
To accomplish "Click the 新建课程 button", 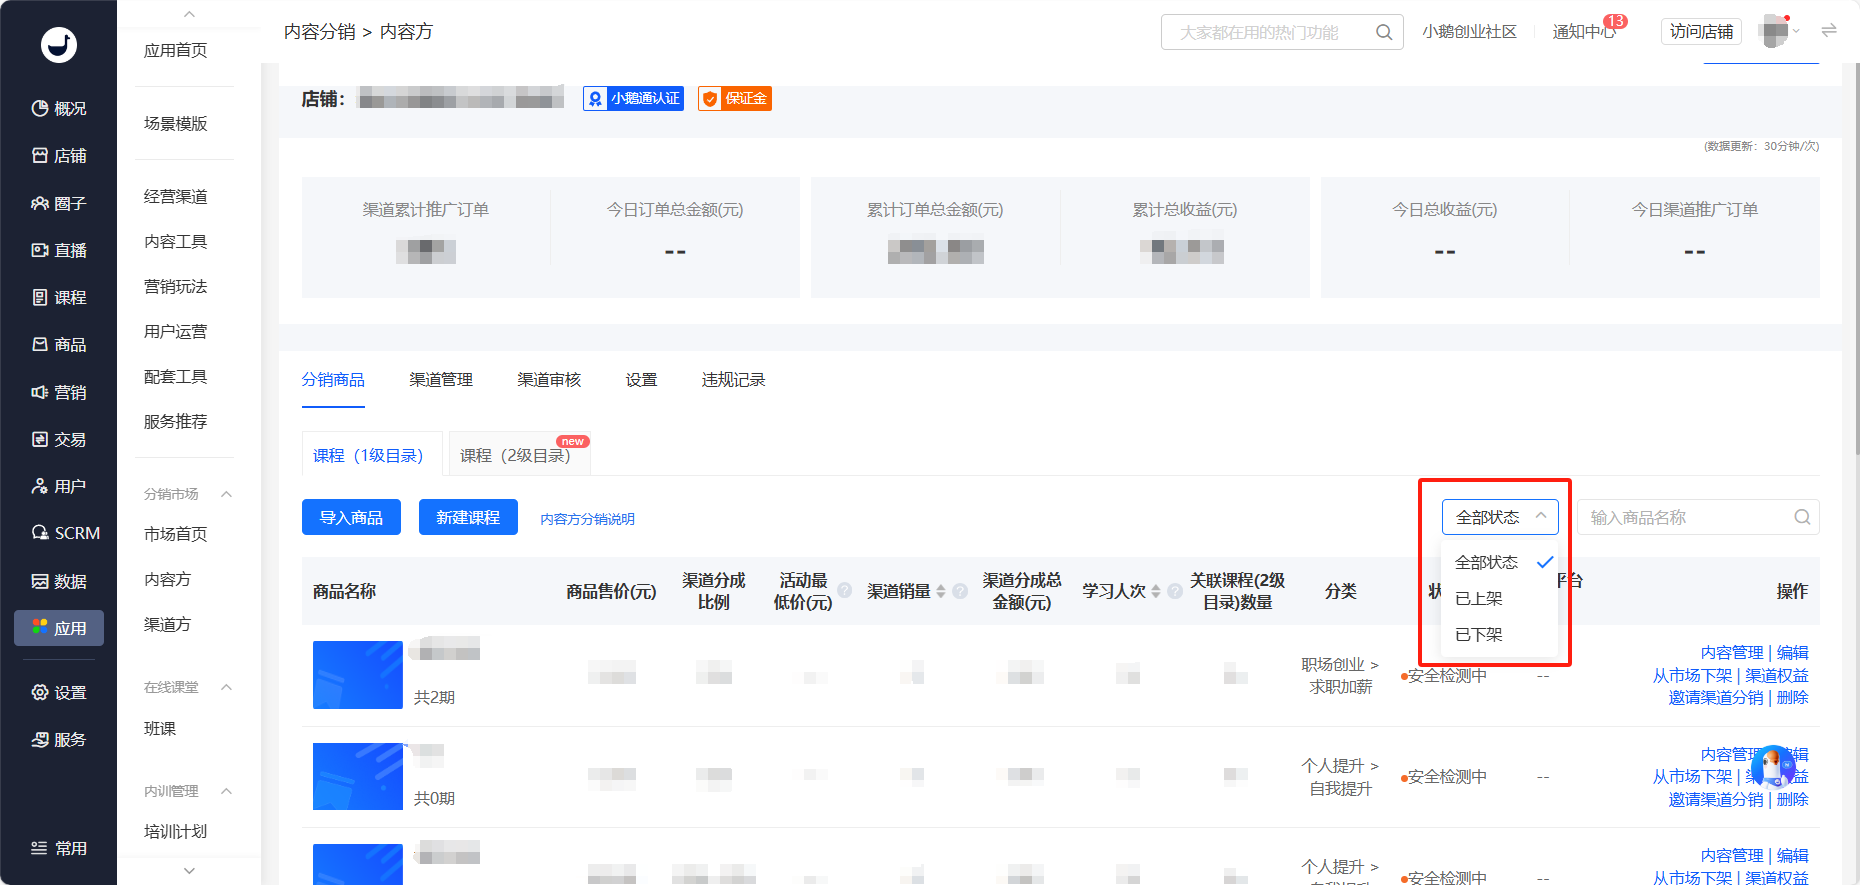I will (468, 517).
